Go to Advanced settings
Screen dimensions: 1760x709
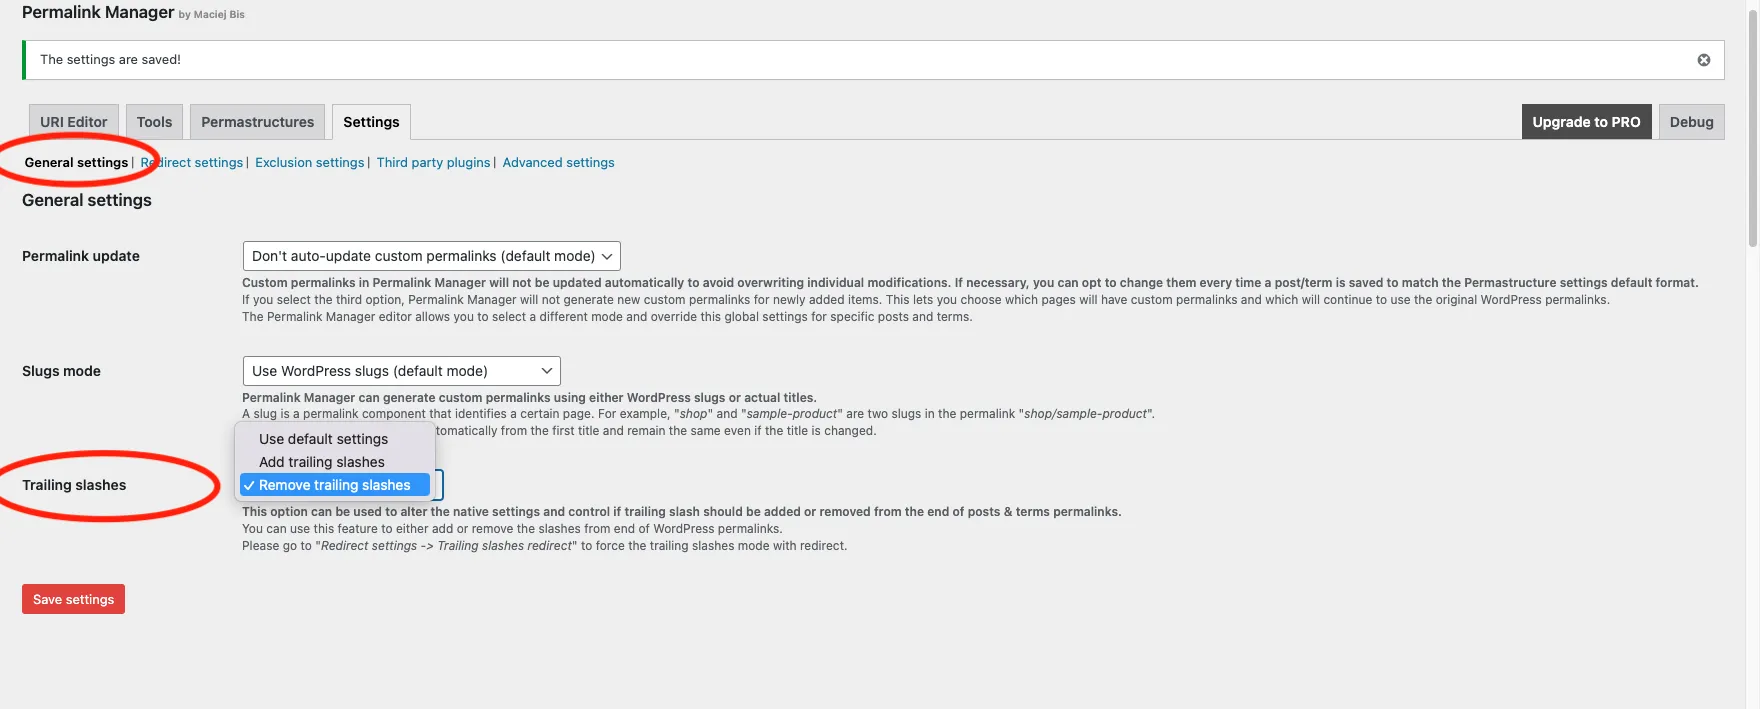[558, 163]
